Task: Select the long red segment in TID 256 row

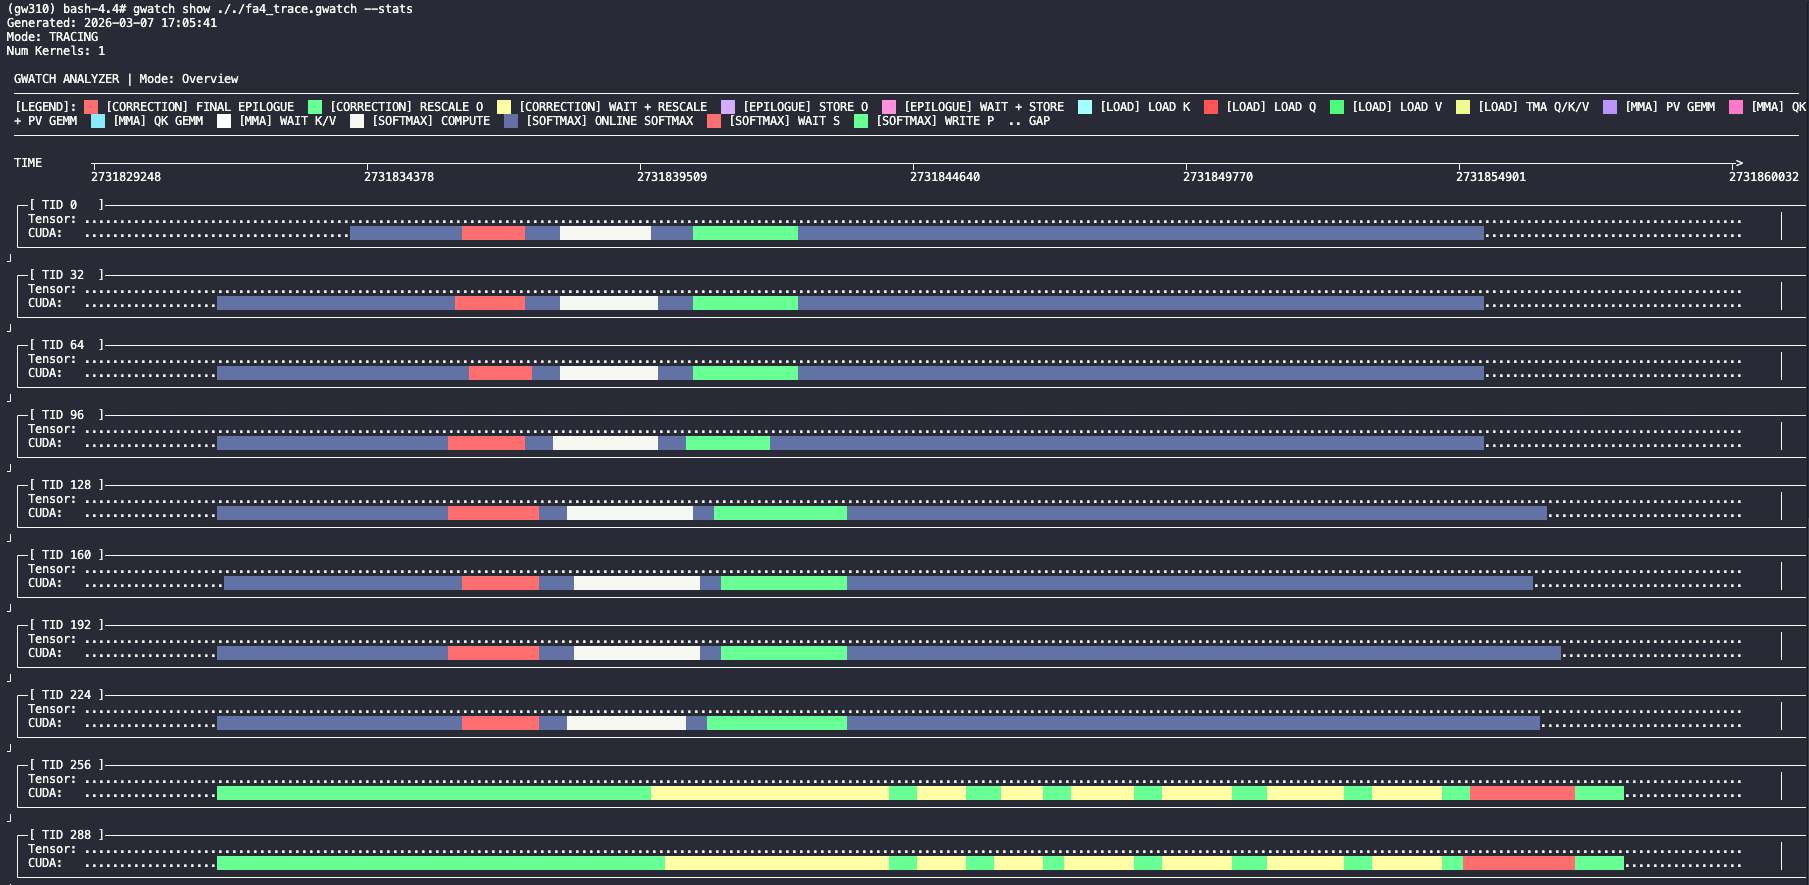Action: (1522, 793)
